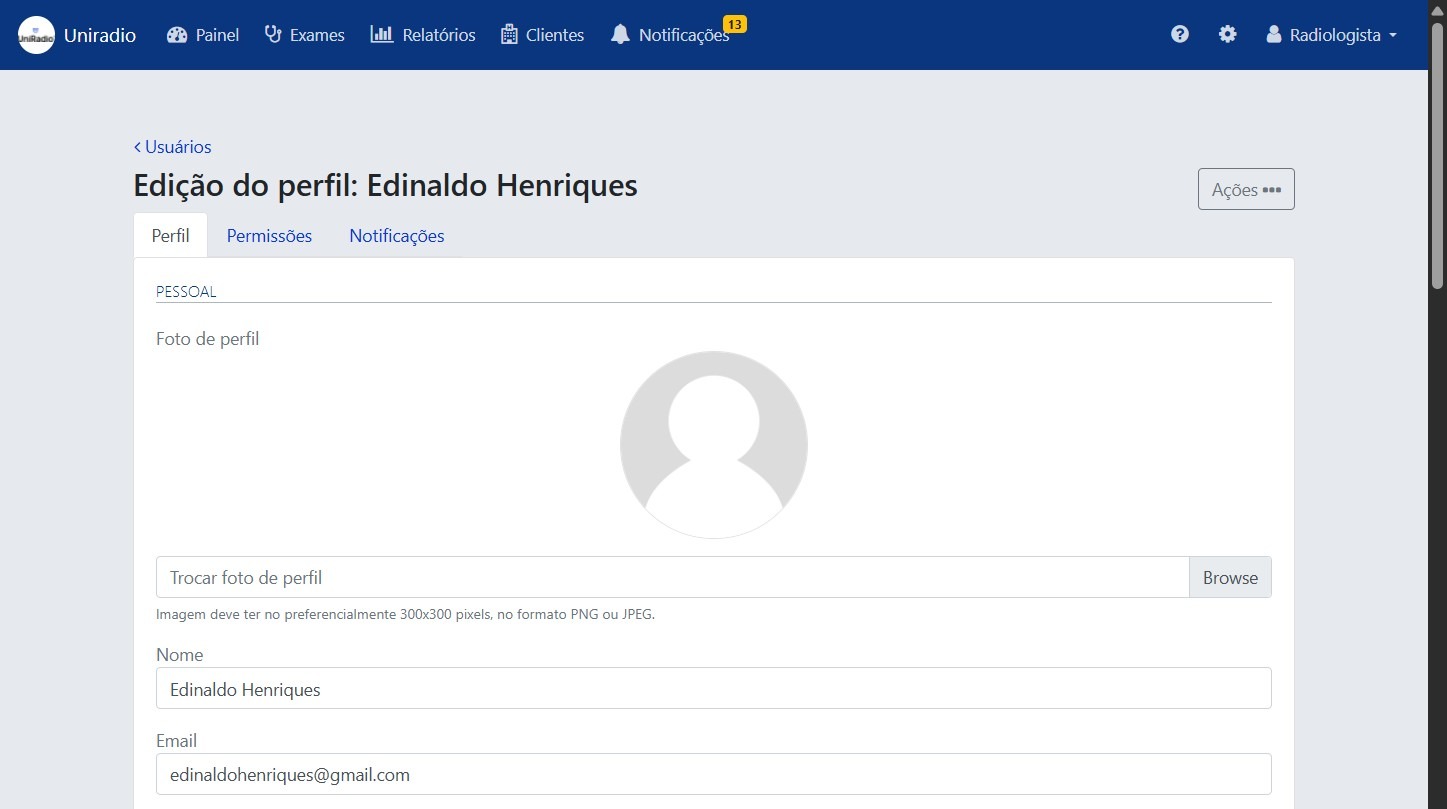Click the settings gear icon

(1227, 34)
